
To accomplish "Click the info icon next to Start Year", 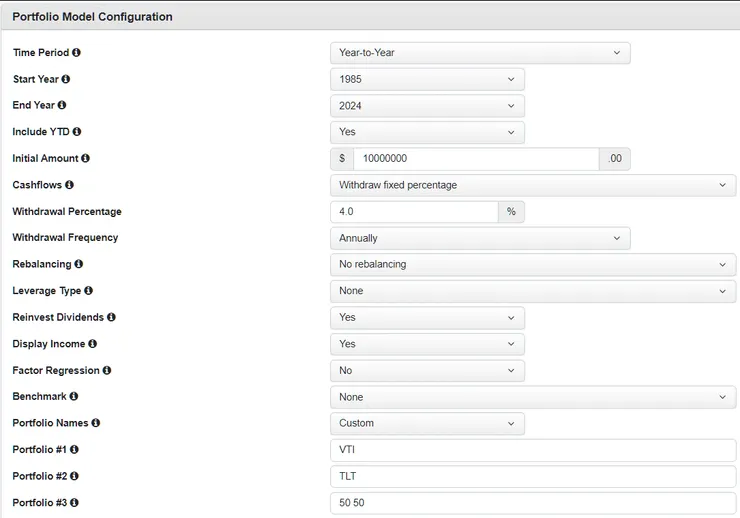I will click(66, 79).
